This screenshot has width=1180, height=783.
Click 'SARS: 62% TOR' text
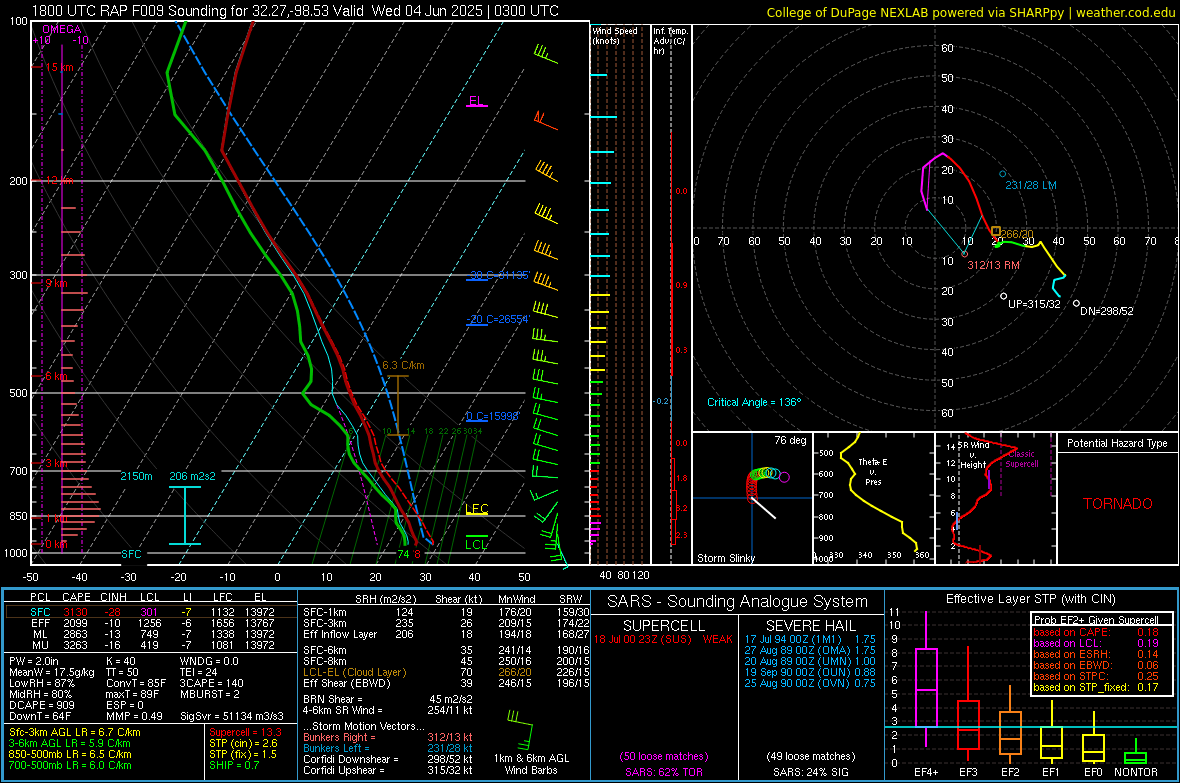click(x=664, y=772)
